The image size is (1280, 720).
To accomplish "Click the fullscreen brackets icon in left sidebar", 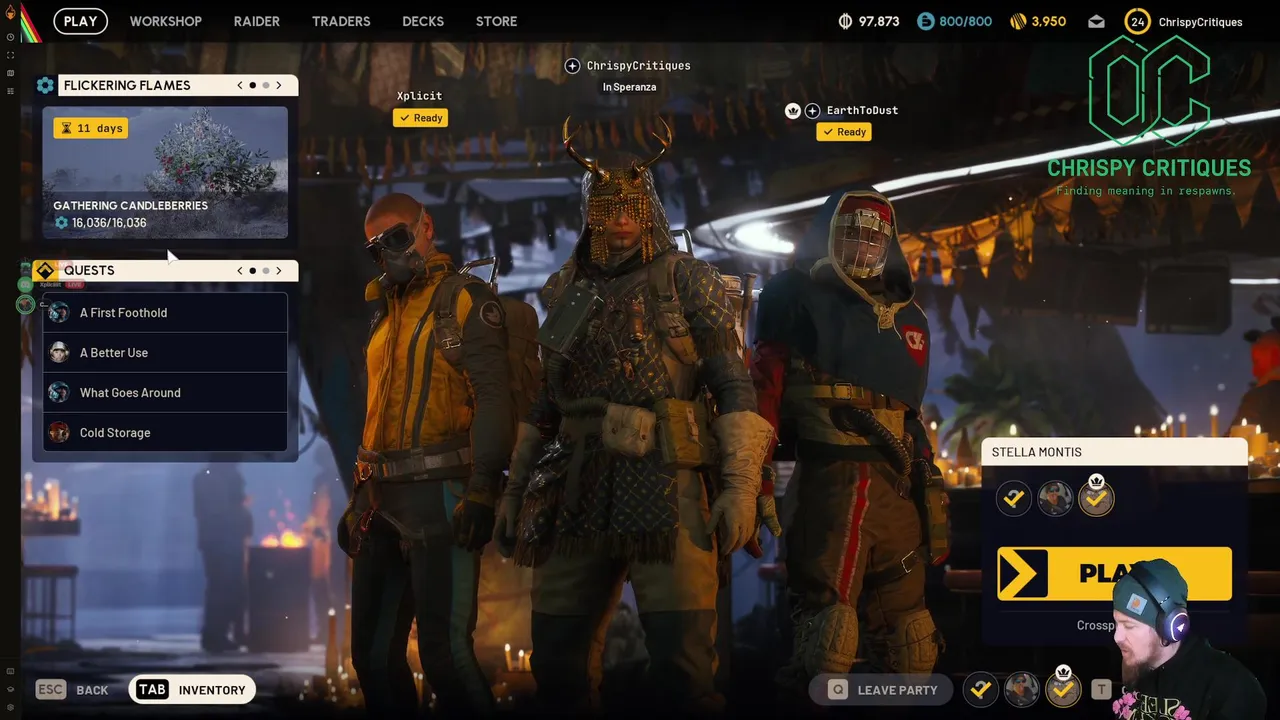I will click(x=10, y=55).
